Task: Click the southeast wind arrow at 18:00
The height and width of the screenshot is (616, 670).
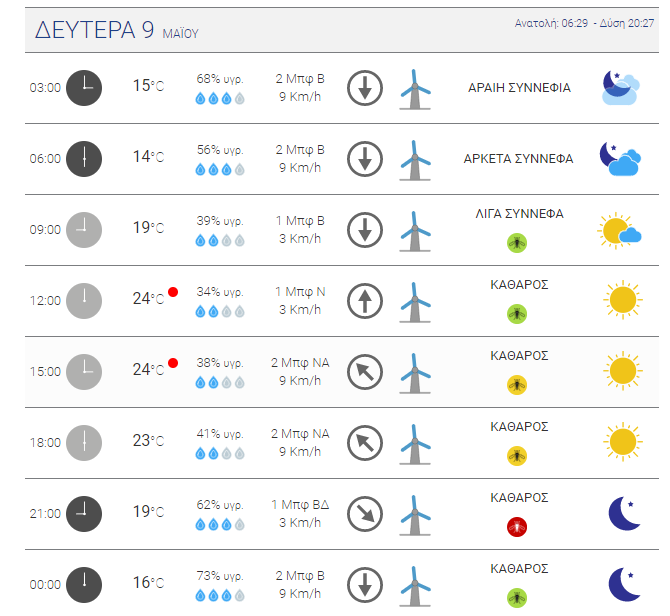Action: tap(365, 442)
